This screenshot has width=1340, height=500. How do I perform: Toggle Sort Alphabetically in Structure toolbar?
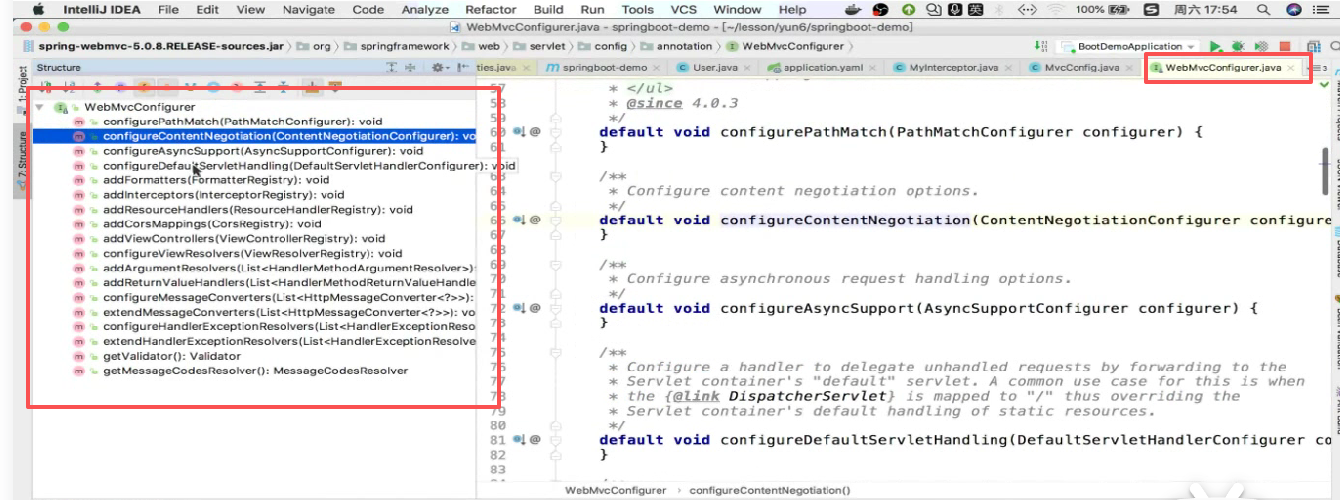(68, 87)
